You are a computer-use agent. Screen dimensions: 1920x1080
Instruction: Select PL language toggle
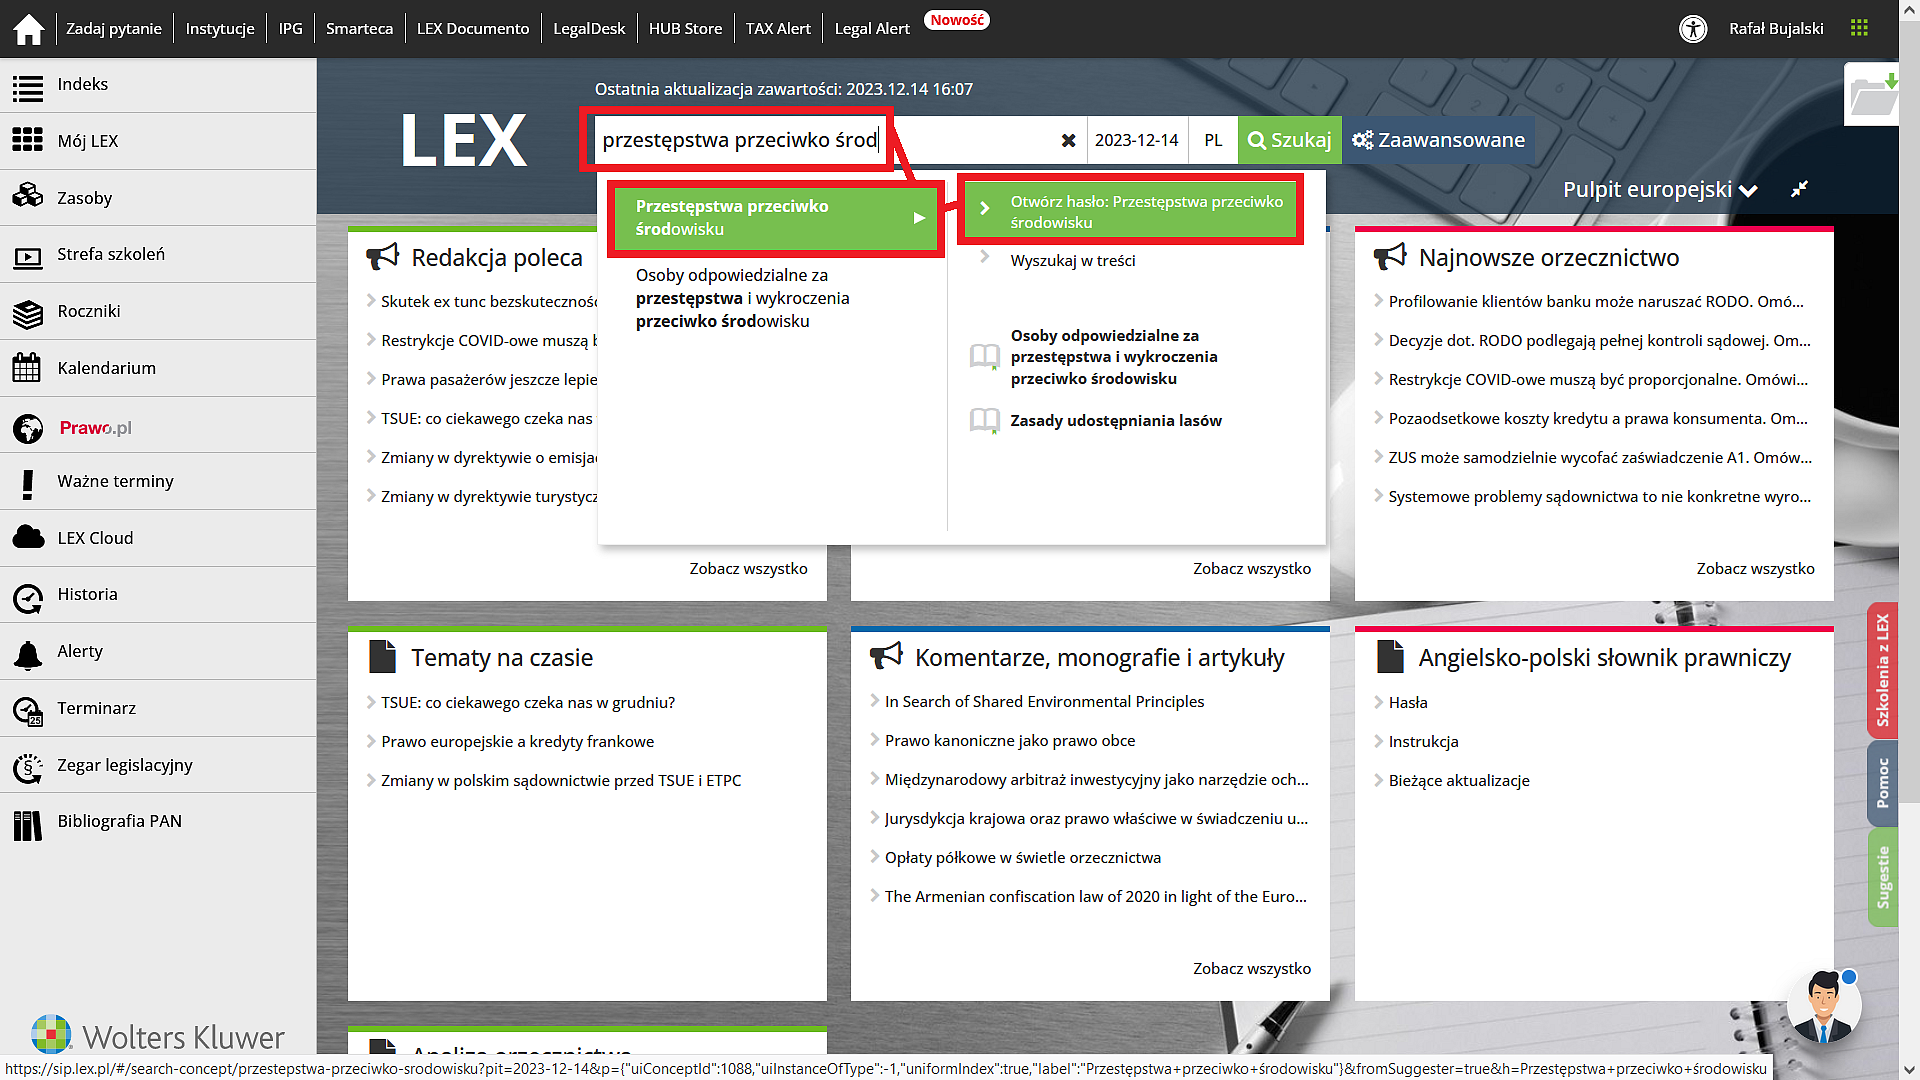(1212, 140)
